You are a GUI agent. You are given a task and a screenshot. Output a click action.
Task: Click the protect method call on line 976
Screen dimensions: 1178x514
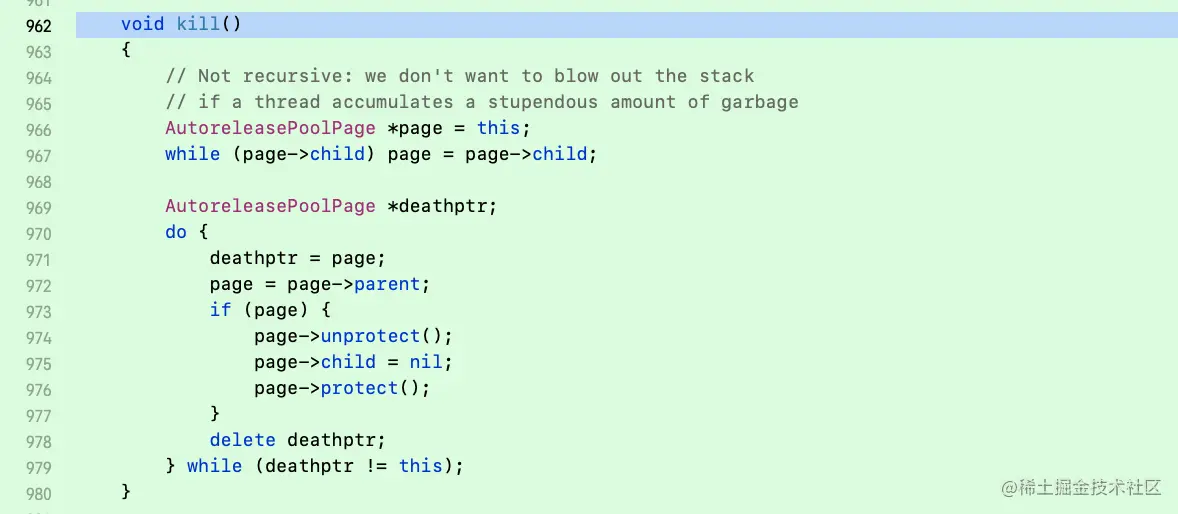point(359,388)
